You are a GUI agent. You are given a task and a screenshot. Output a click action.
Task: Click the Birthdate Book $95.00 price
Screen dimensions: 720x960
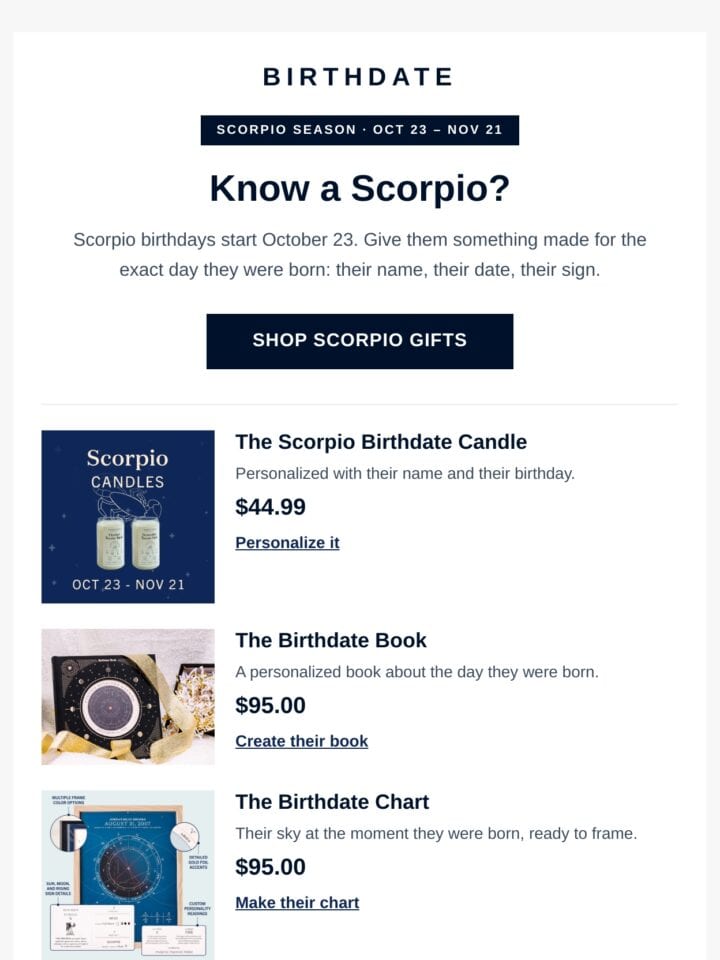pos(270,705)
